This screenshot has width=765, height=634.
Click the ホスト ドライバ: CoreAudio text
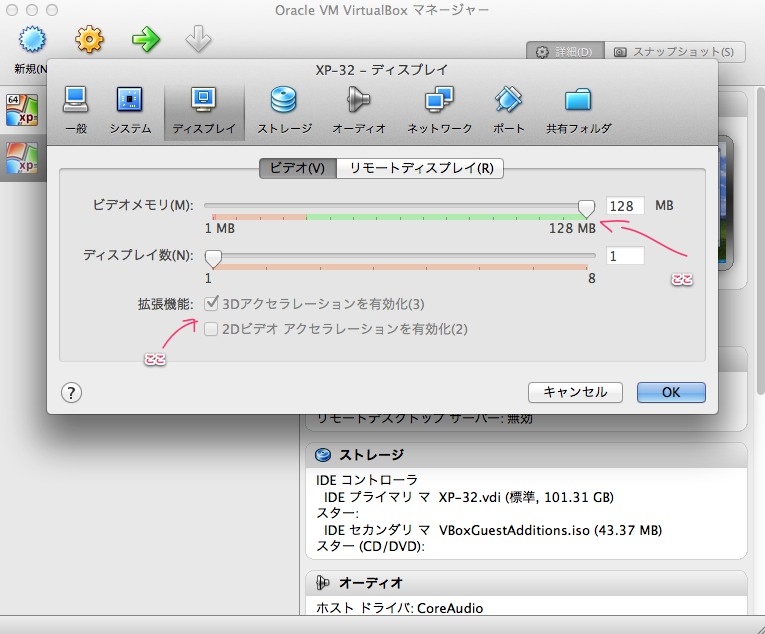400,608
